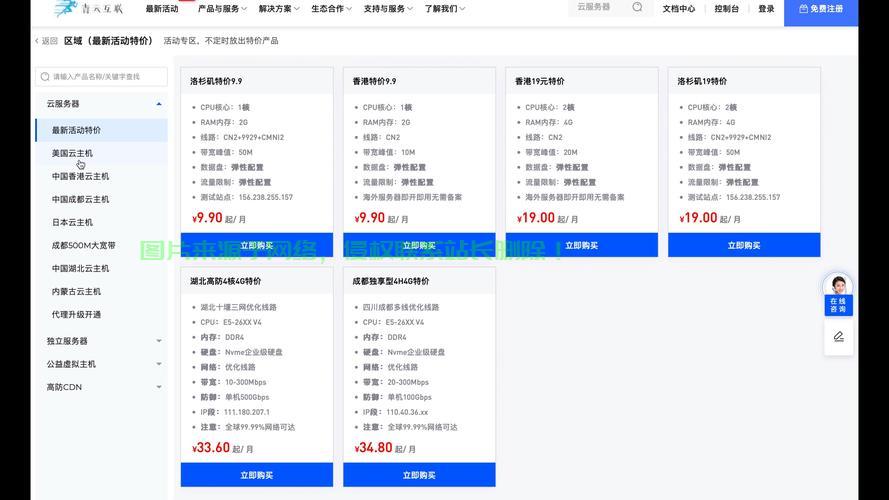The width and height of the screenshot is (889, 500).
Task: Click the search magnifier icon in top bar
Action: 637,8
